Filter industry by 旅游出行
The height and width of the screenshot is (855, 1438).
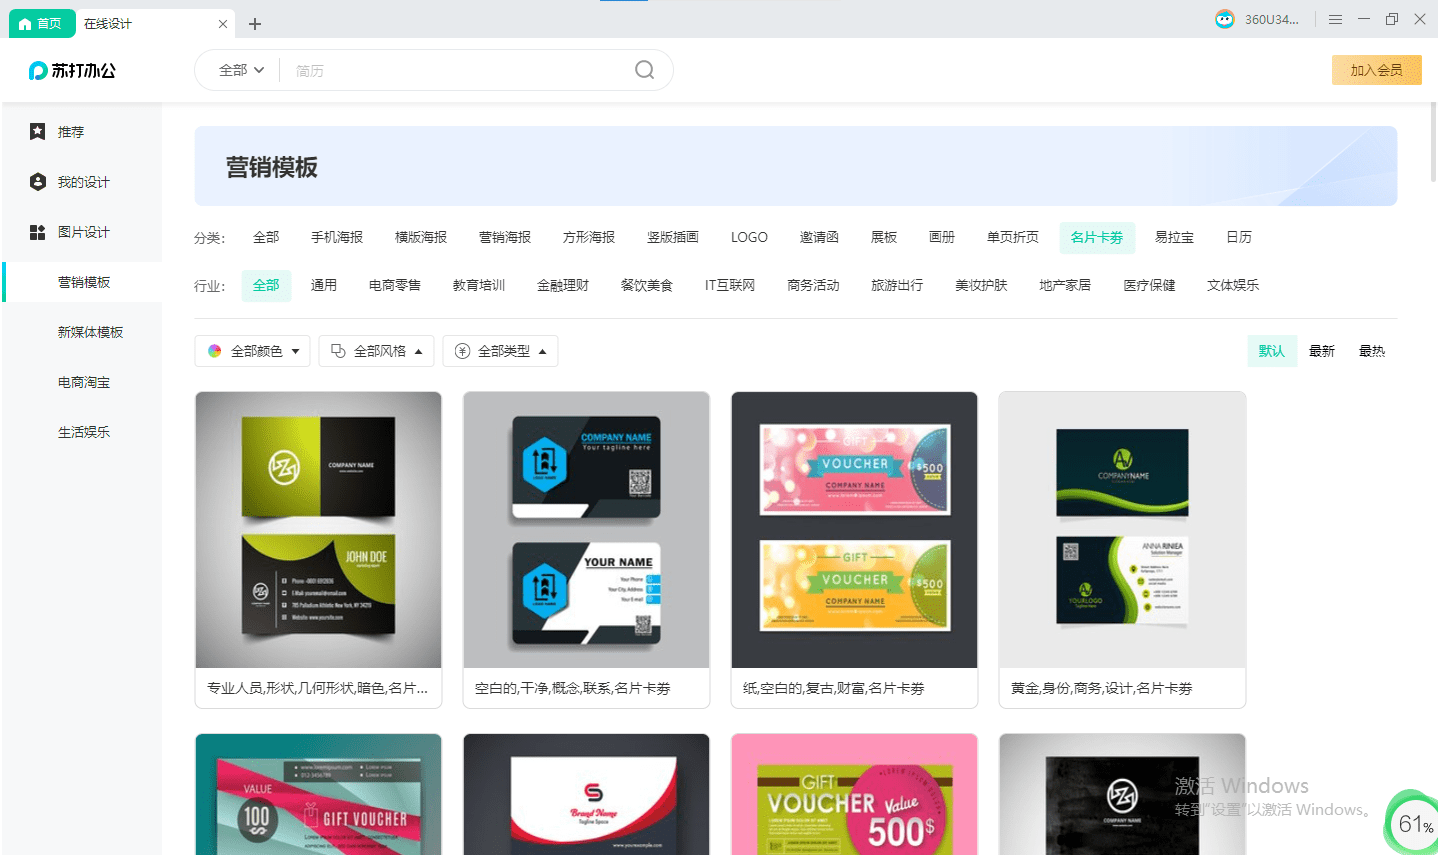pos(897,285)
